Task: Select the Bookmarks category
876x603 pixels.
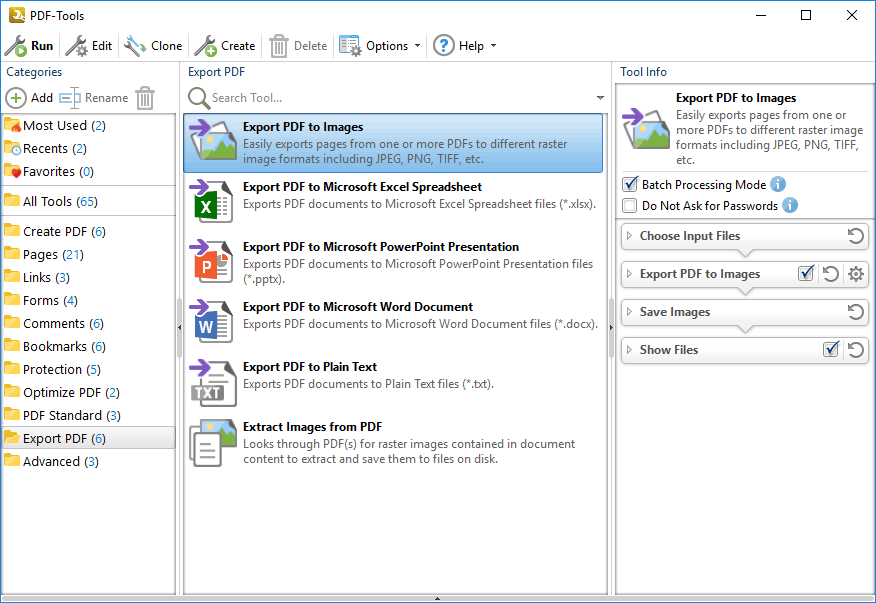Action: click(x=88, y=346)
